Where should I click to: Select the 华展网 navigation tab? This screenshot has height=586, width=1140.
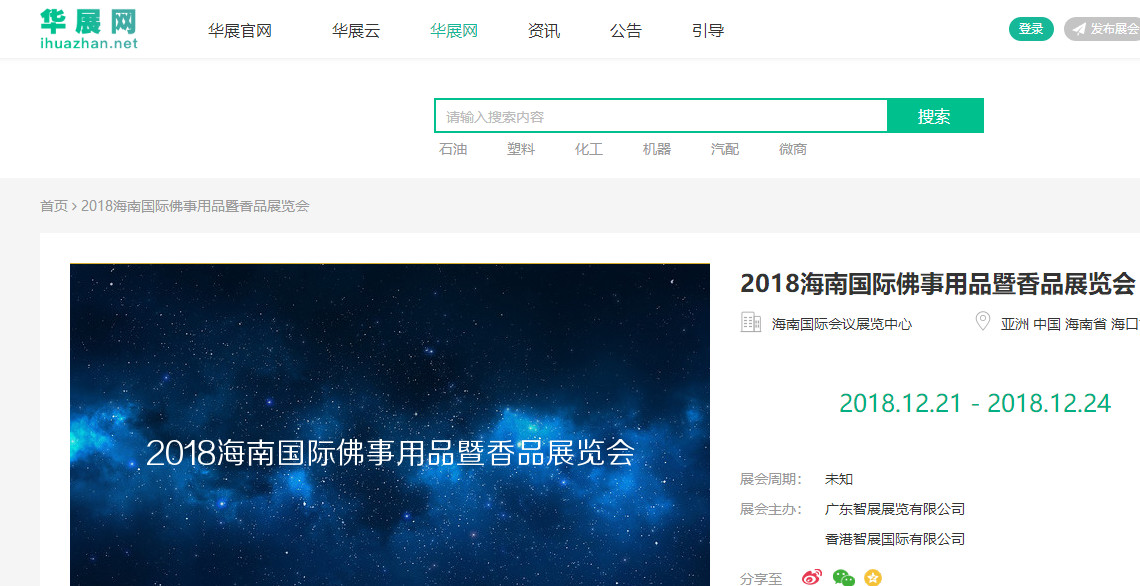pyautogui.click(x=454, y=31)
